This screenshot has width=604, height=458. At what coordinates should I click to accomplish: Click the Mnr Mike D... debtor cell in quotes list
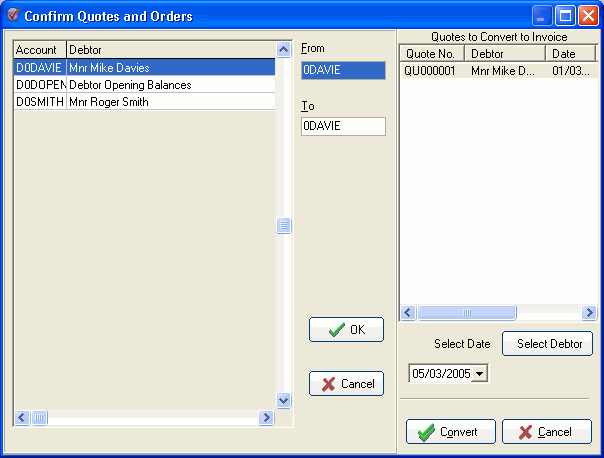tap(503, 71)
